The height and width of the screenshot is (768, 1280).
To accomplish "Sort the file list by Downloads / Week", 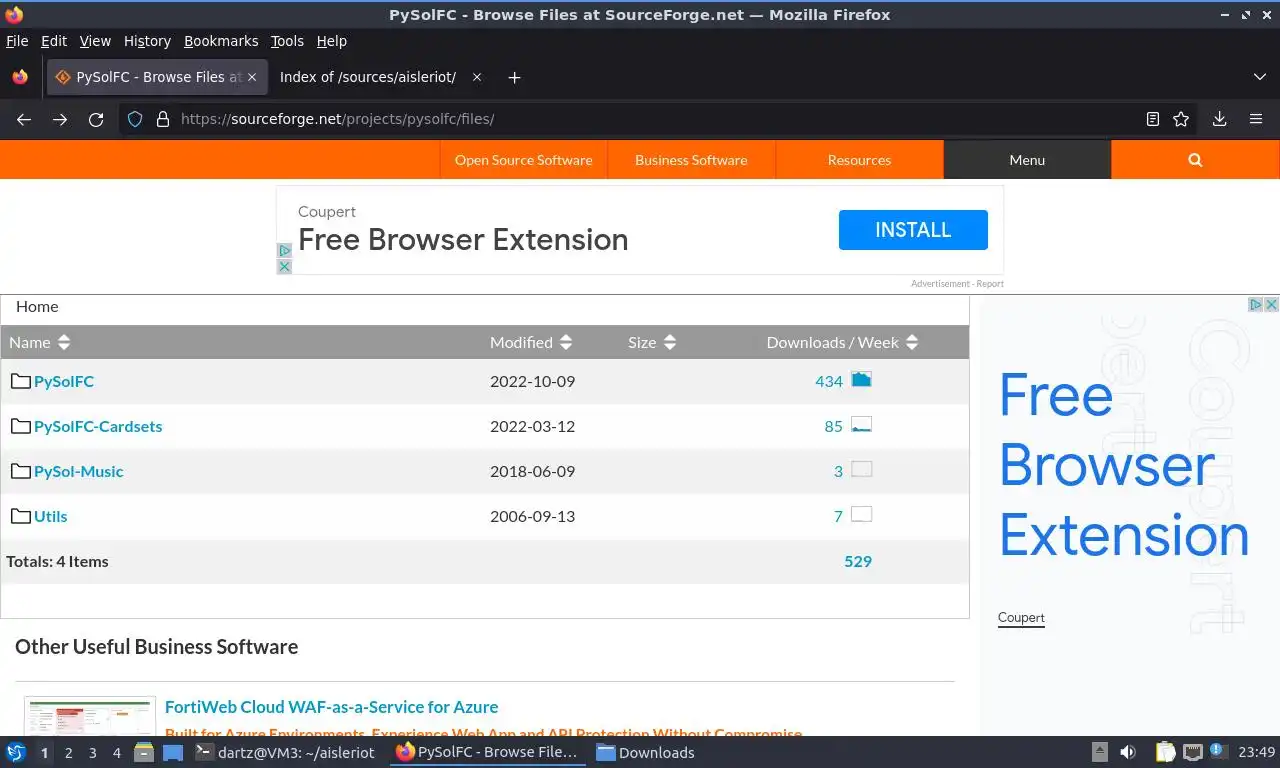I will pos(842,342).
